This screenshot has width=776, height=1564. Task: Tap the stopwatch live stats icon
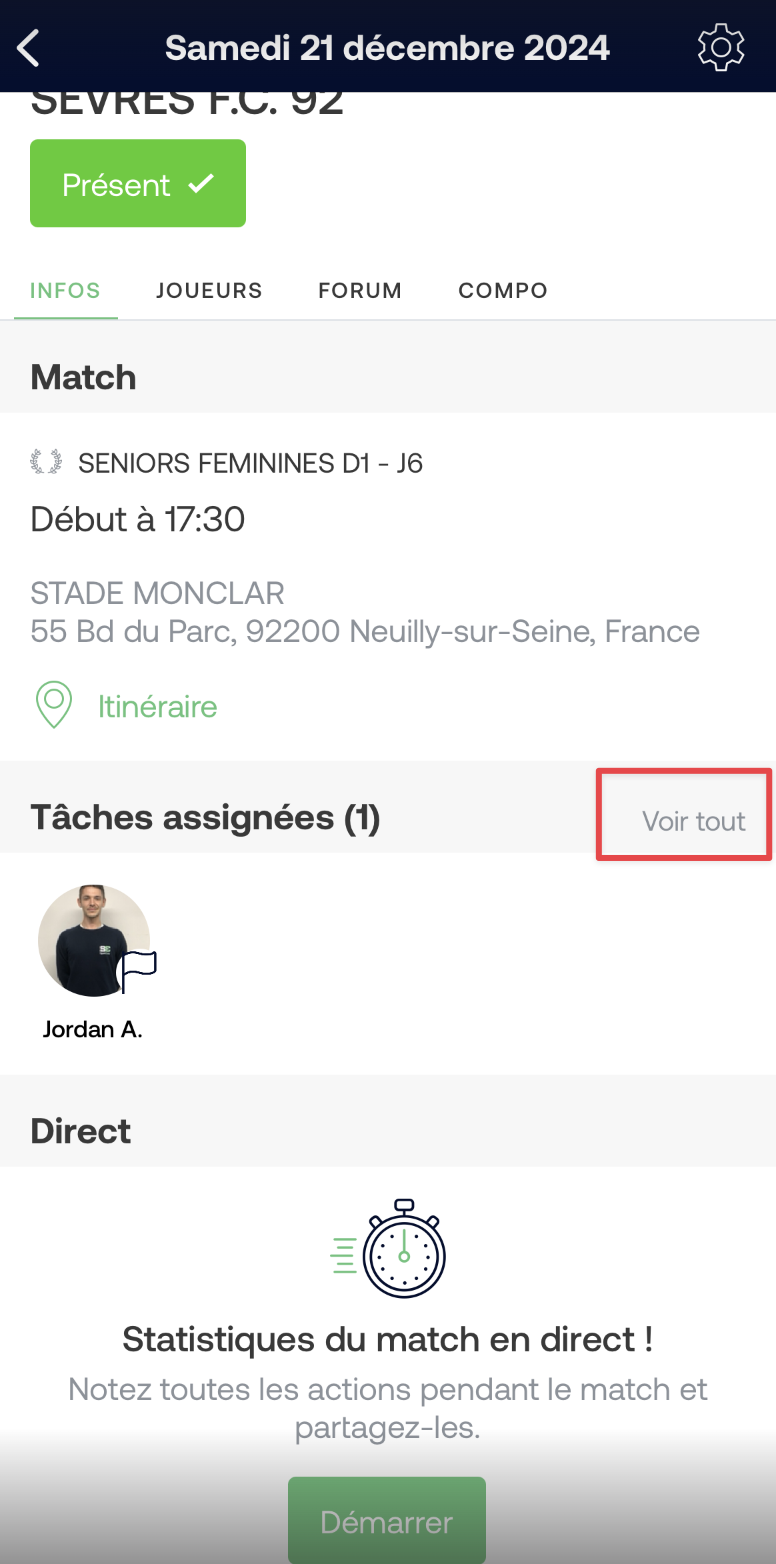(x=389, y=1249)
